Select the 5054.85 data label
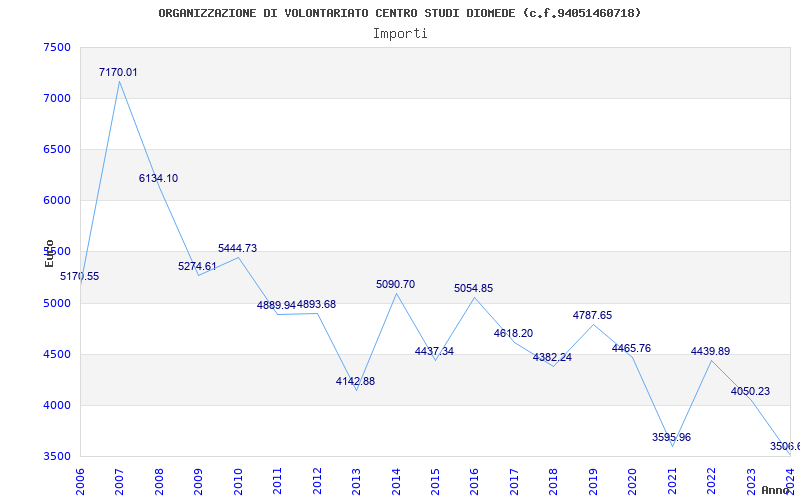The image size is (800, 500). coord(473,289)
